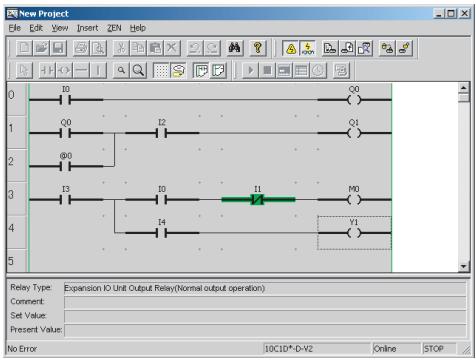
Task: Click the Open file folder icon
Action: pyautogui.click(x=41, y=48)
